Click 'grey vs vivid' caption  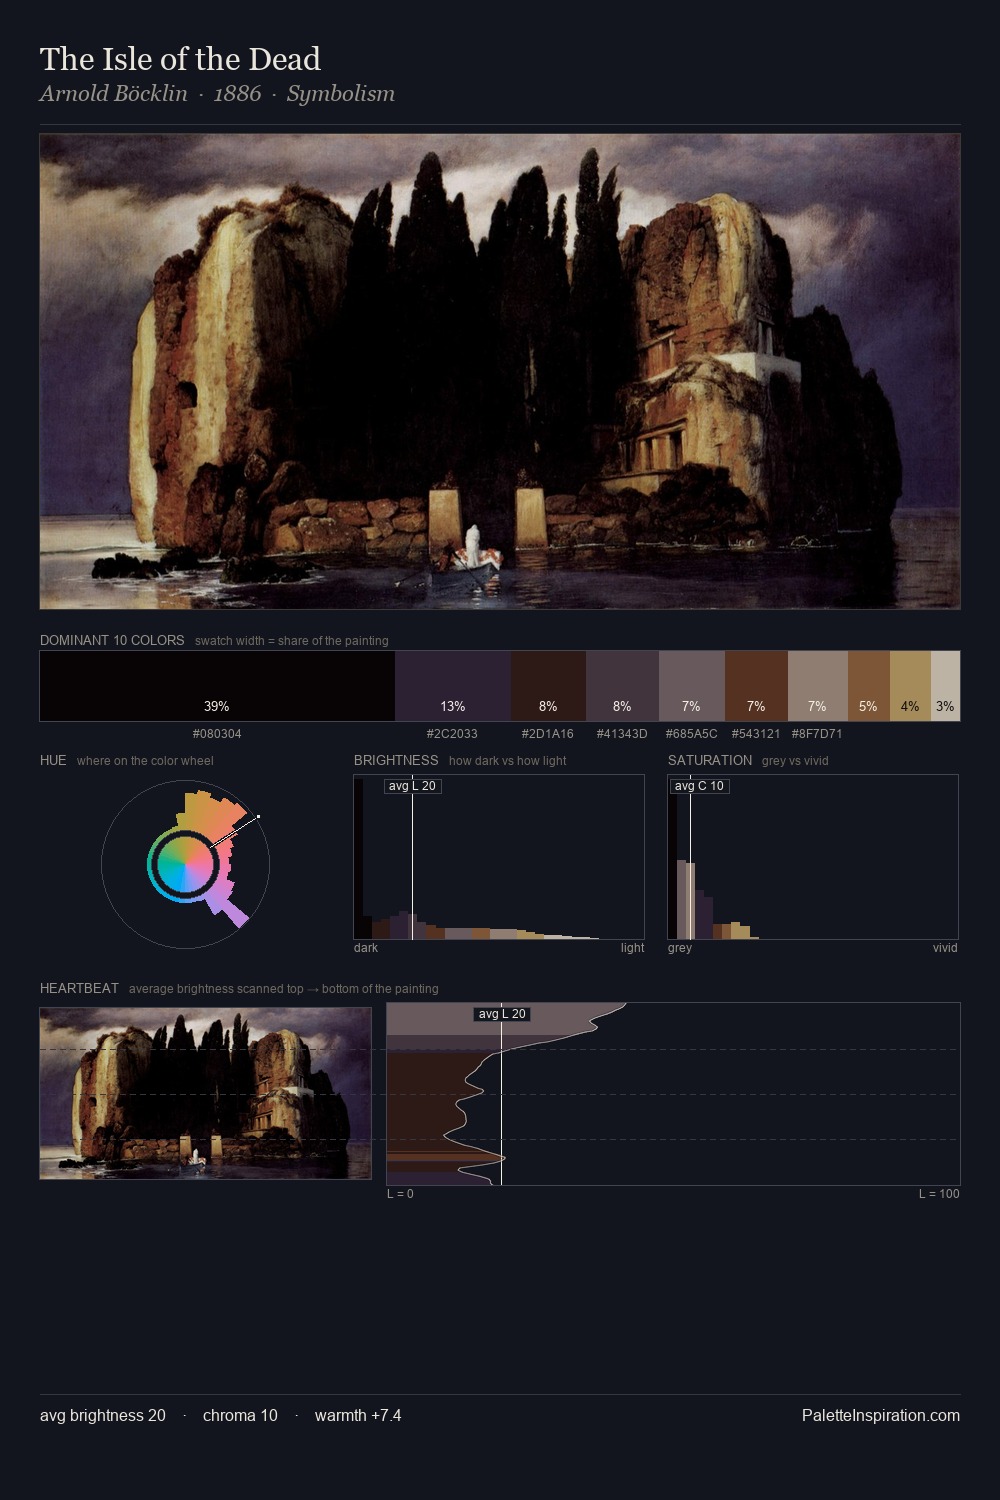click(x=795, y=761)
